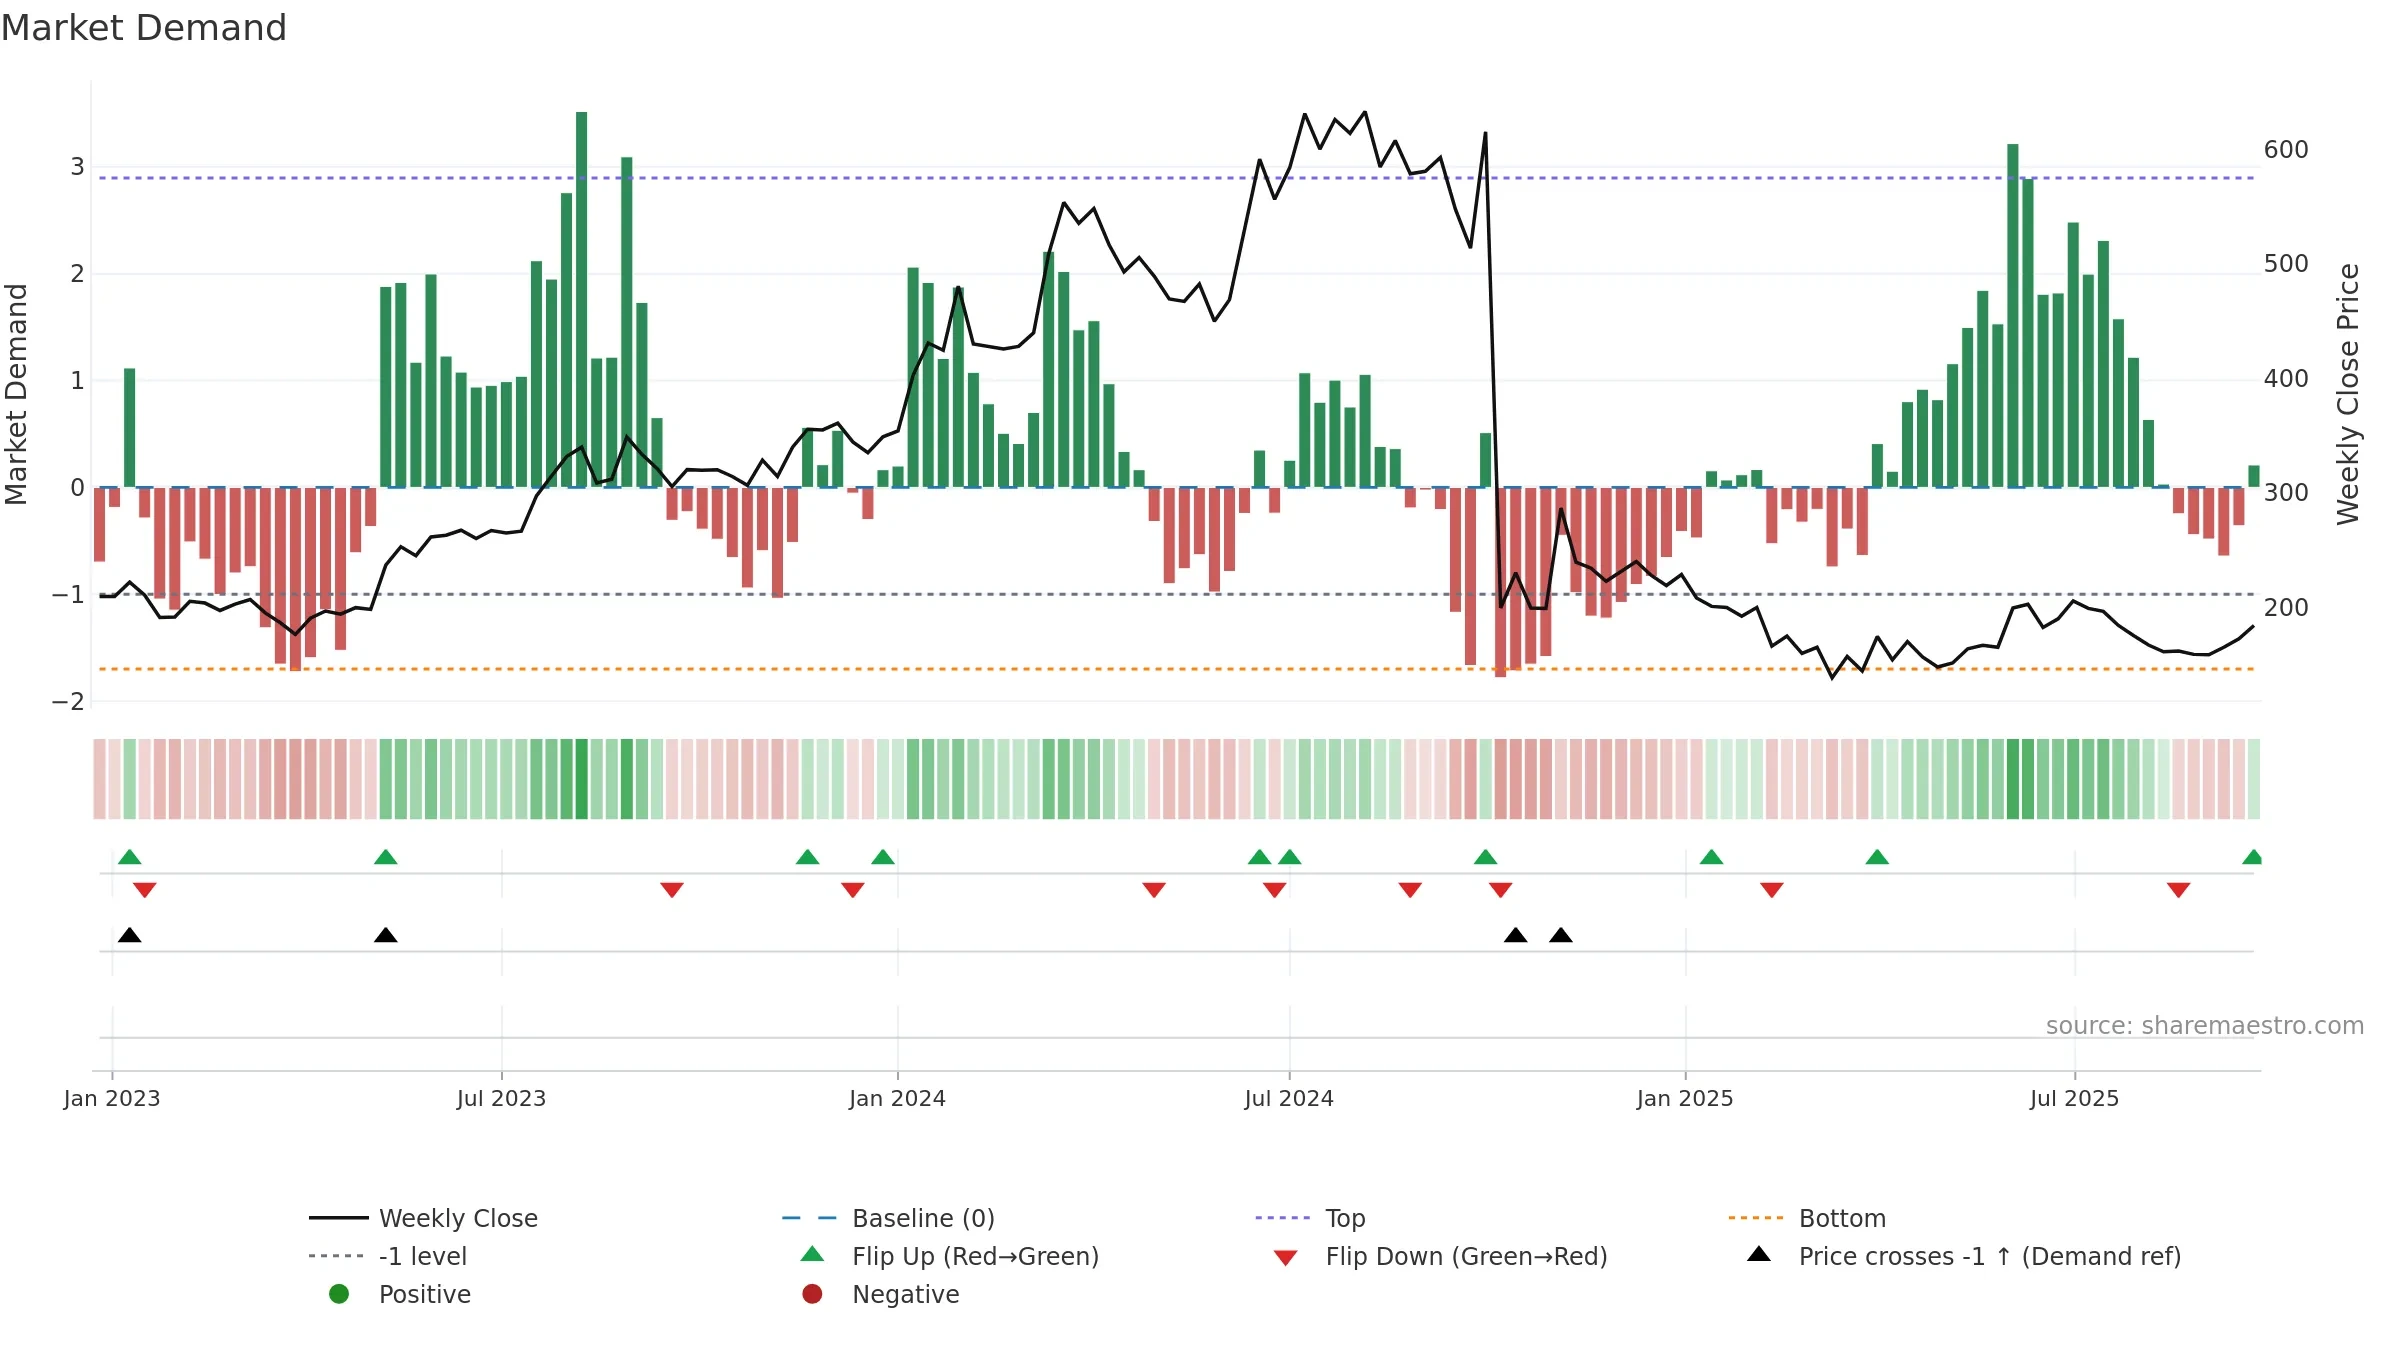
Task: Click the 600 price axis tick label
Action: click(2286, 150)
